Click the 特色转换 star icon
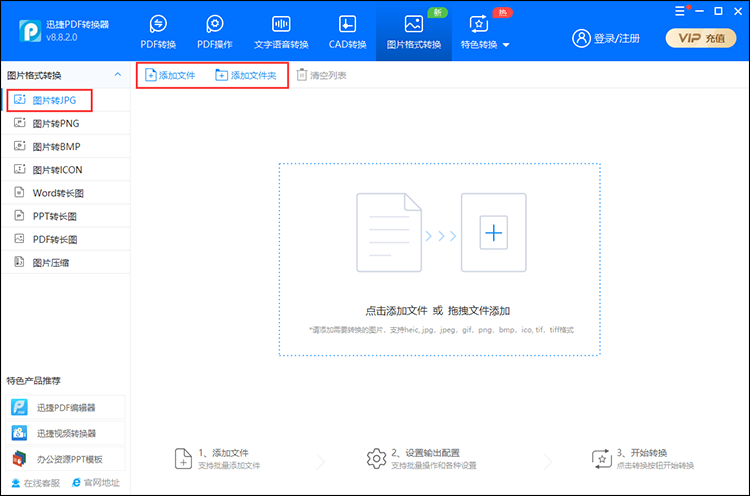The width and height of the screenshot is (750, 496). click(x=478, y=24)
